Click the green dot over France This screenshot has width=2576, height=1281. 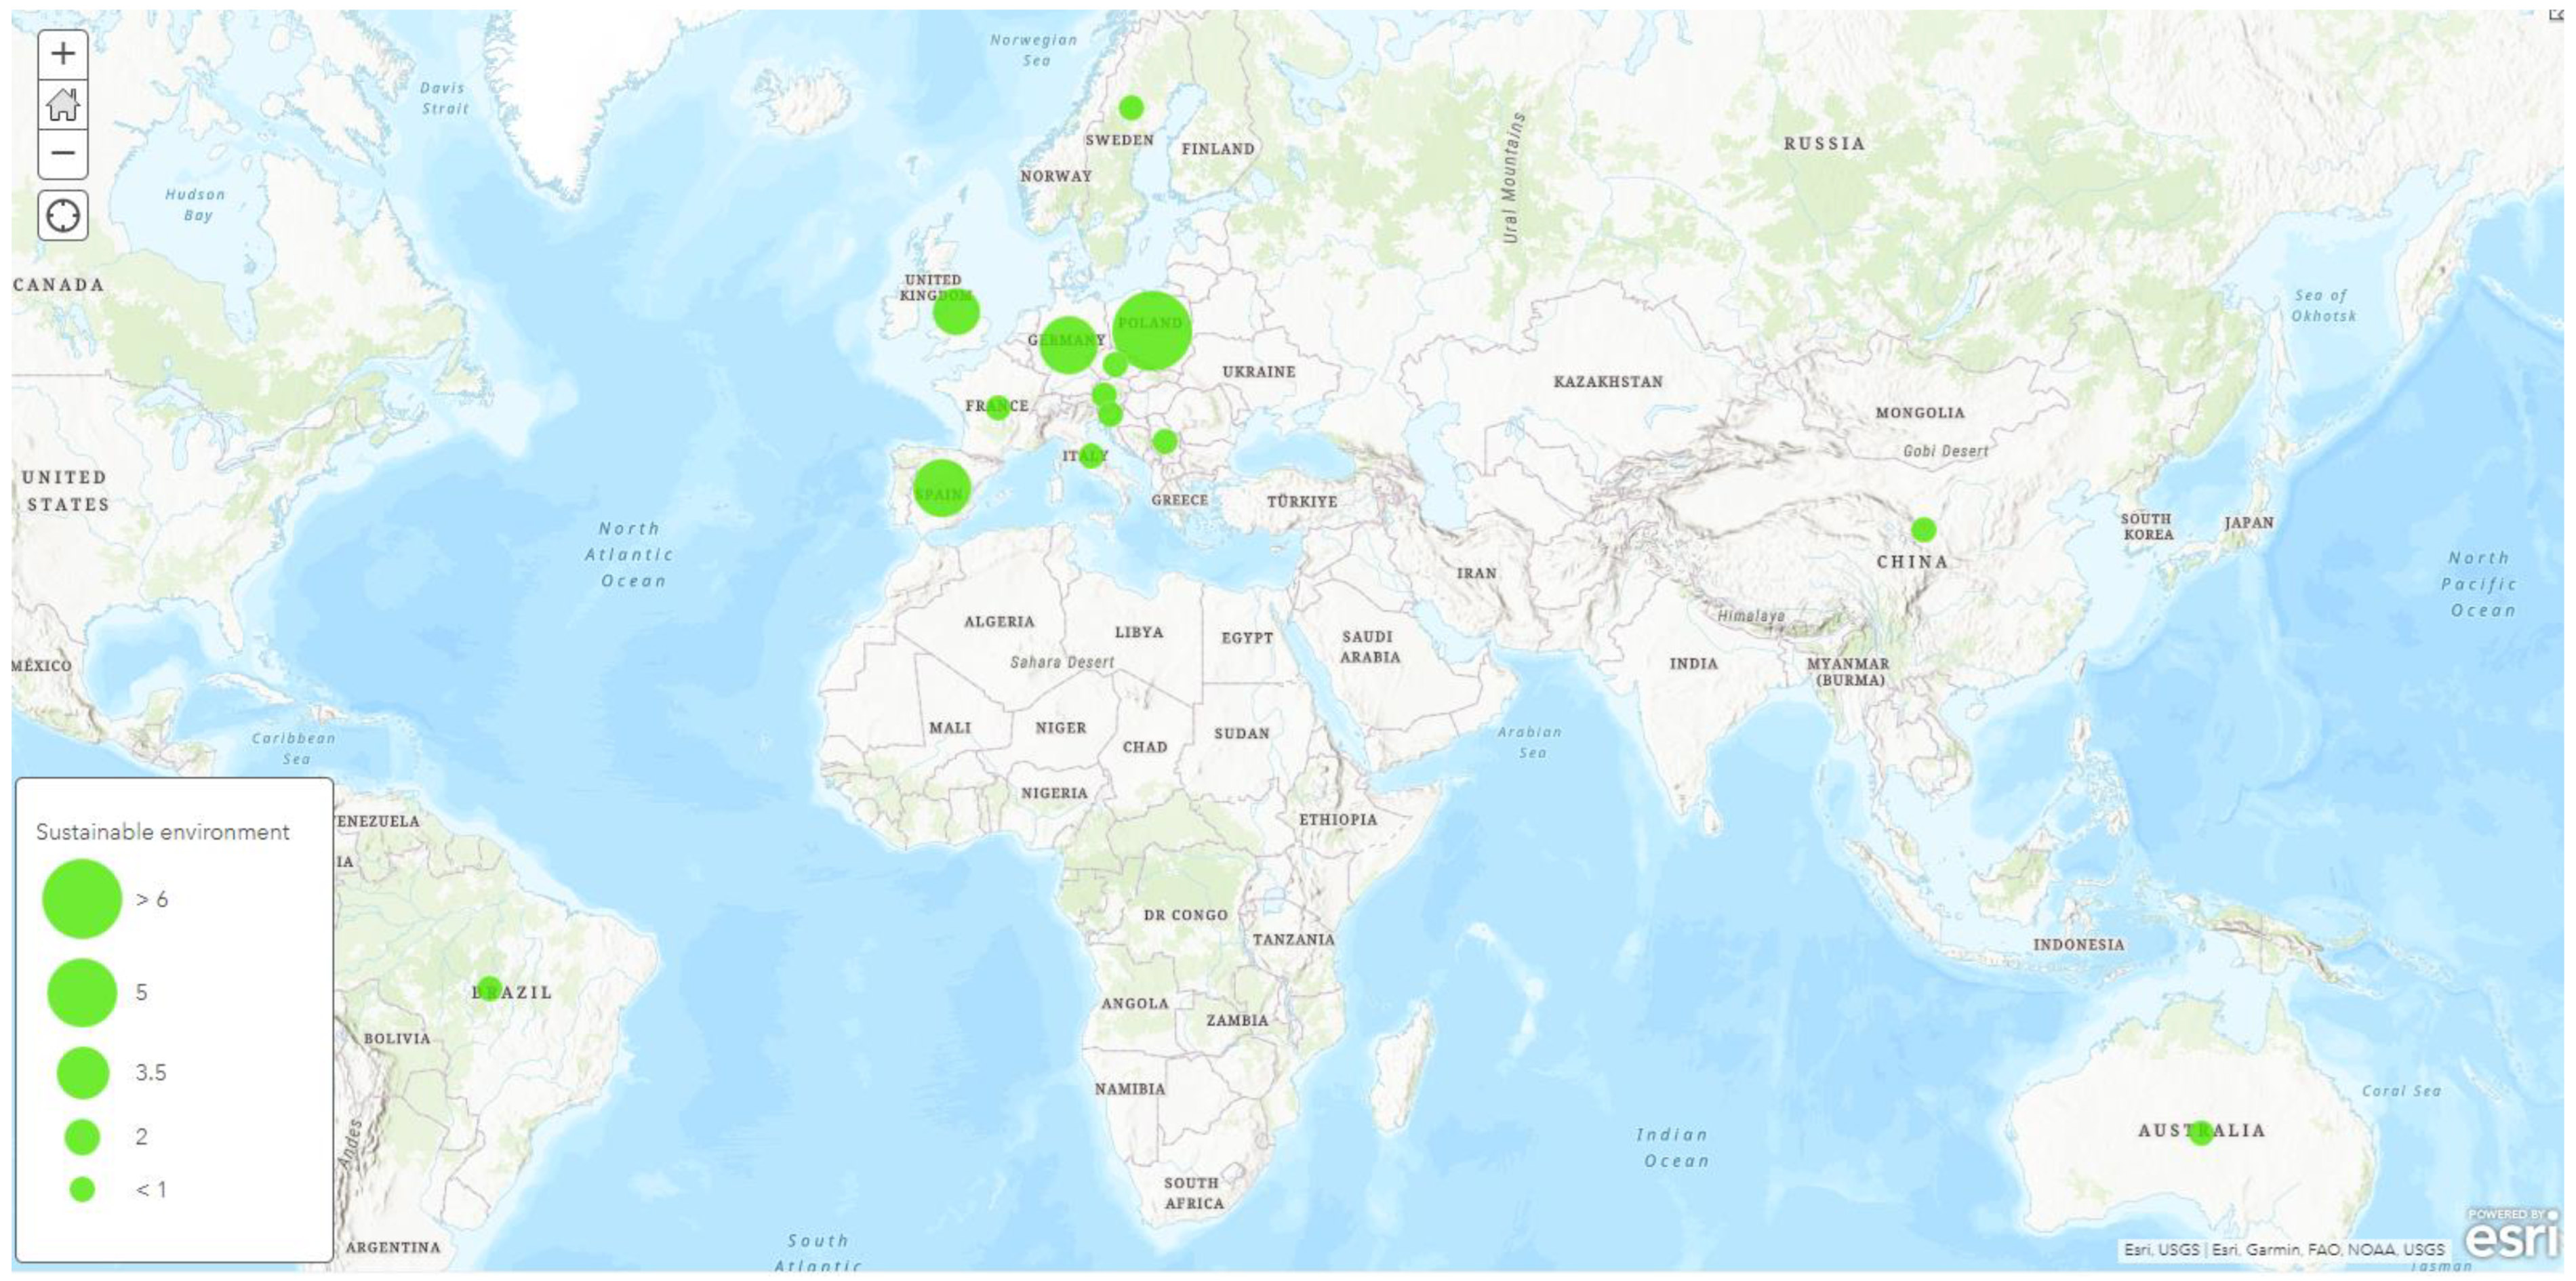point(997,407)
